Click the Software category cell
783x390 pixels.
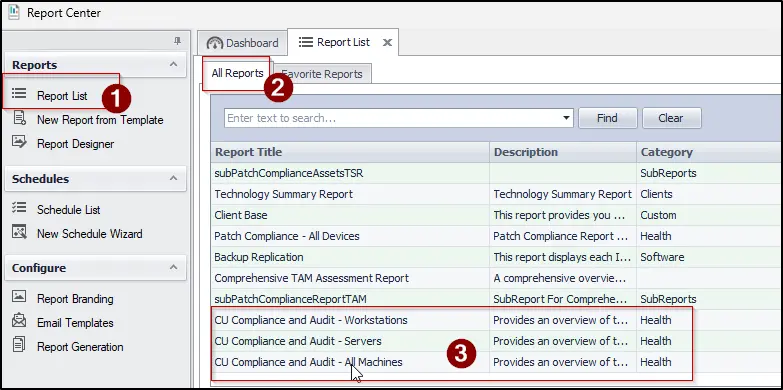[709, 257]
